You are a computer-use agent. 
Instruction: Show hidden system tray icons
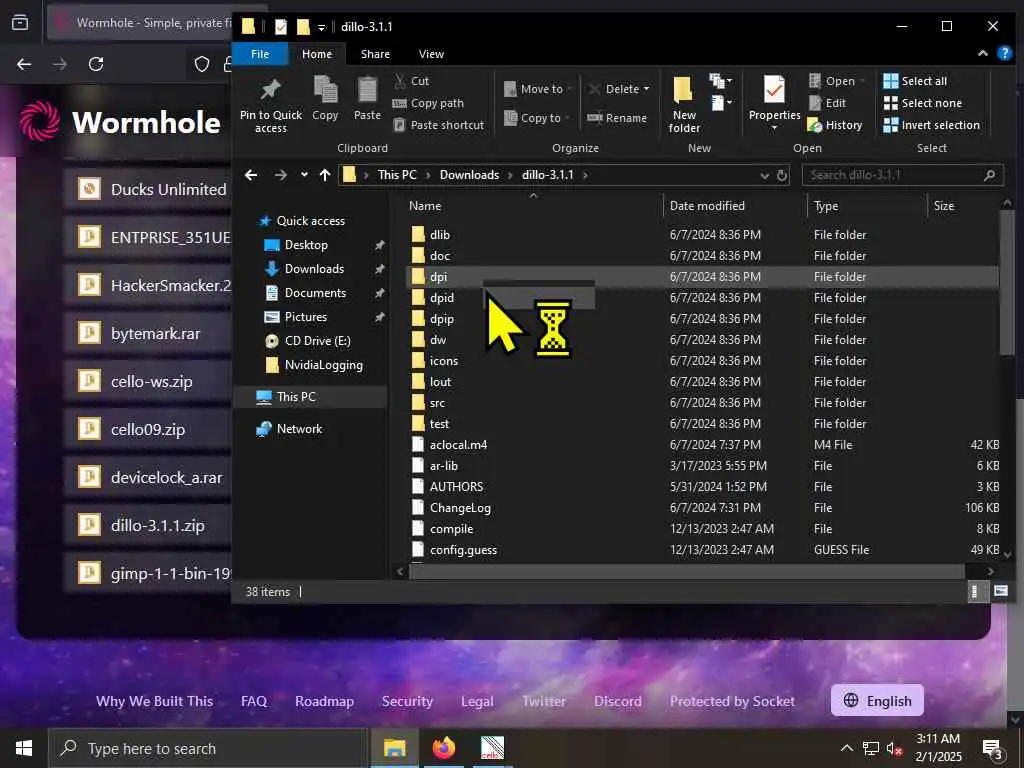(846, 748)
